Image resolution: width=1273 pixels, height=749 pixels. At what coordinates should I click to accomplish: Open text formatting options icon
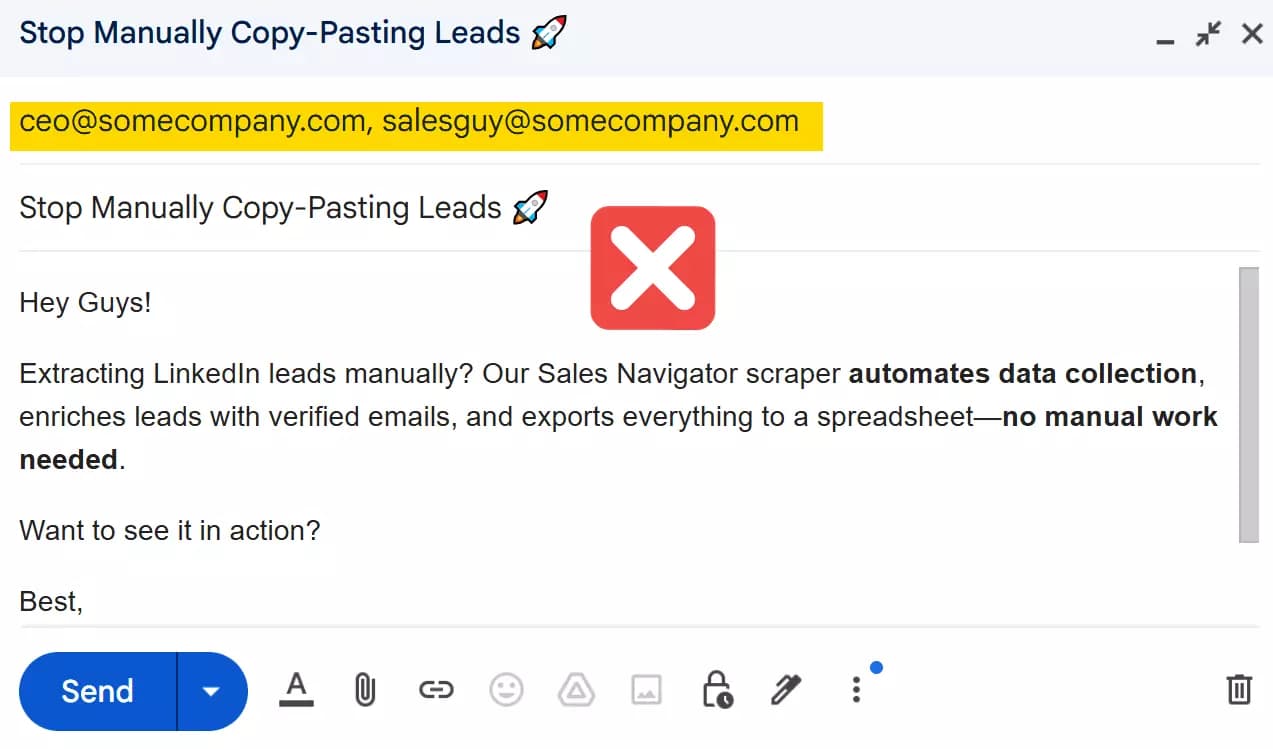296,690
